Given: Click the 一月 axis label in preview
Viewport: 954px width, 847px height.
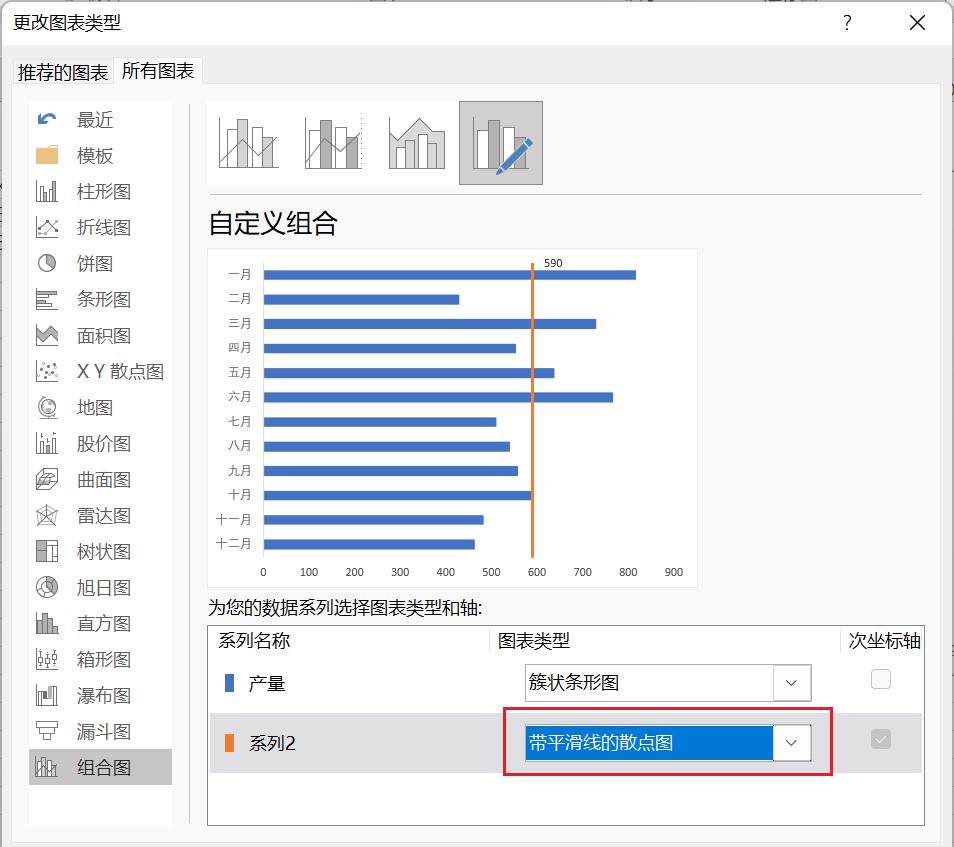Looking at the screenshot, I should coord(240,274).
